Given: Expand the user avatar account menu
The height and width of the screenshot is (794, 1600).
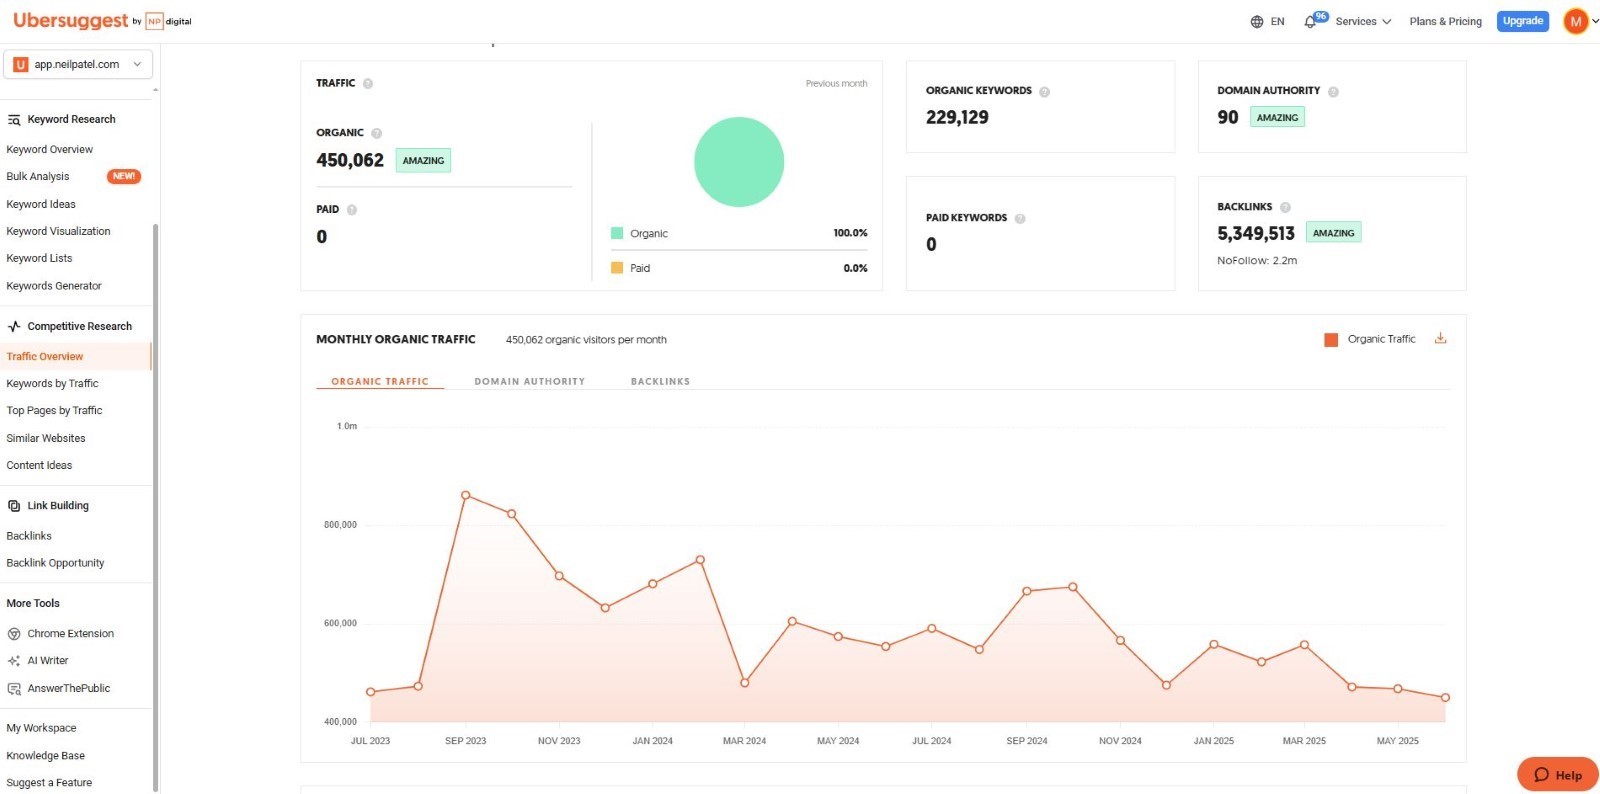Looking at the screenshot, I should (x=1581, y=21).
